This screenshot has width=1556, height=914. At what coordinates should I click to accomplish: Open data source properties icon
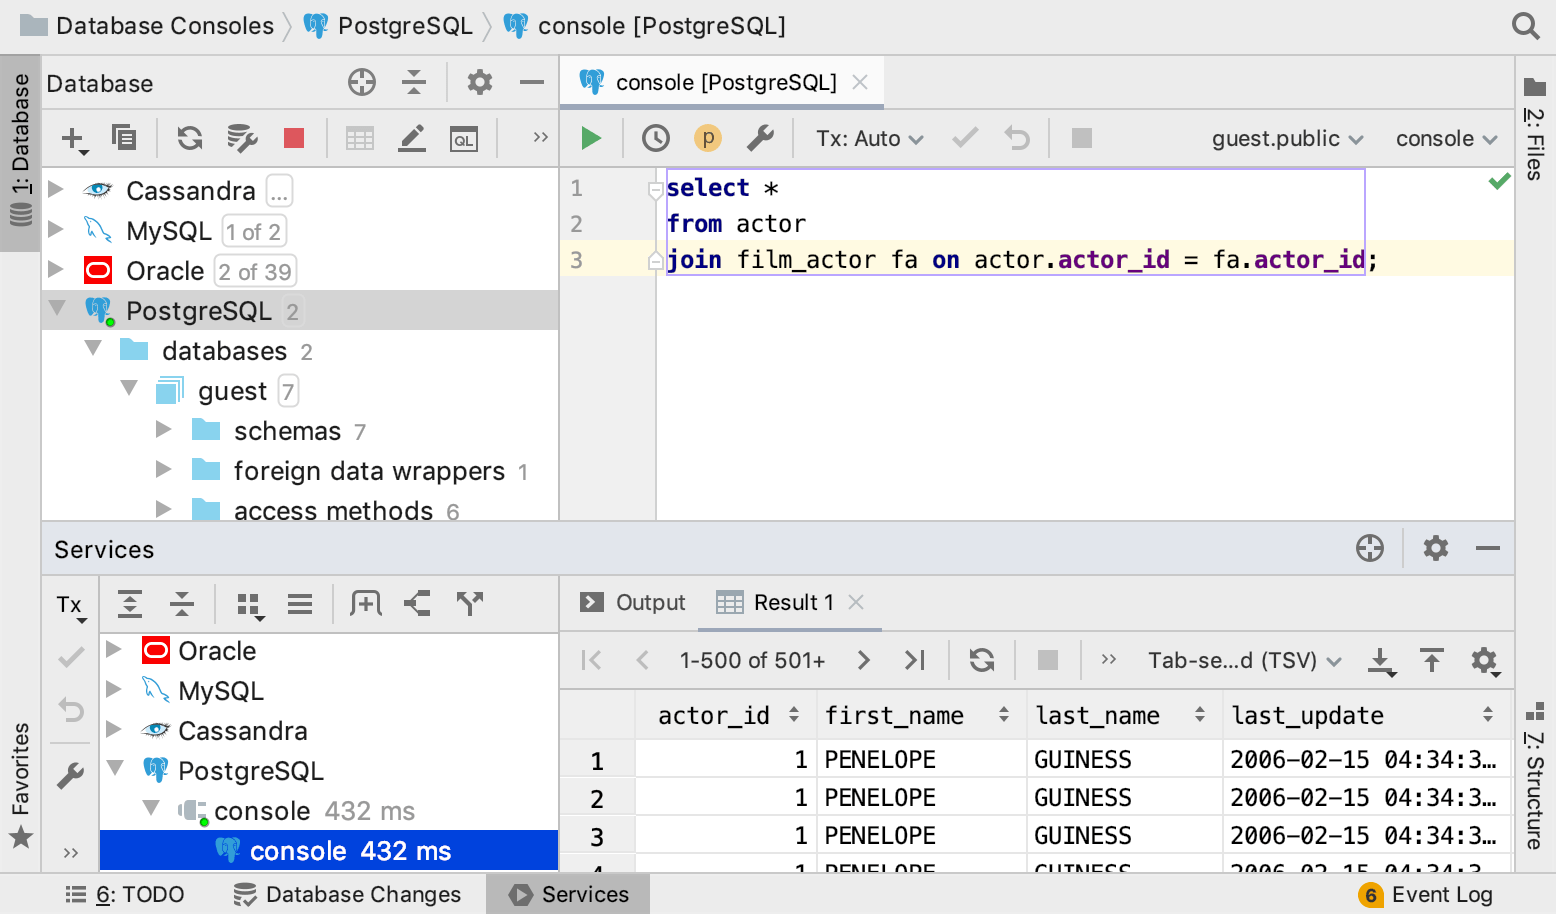(x=242, y=138)
